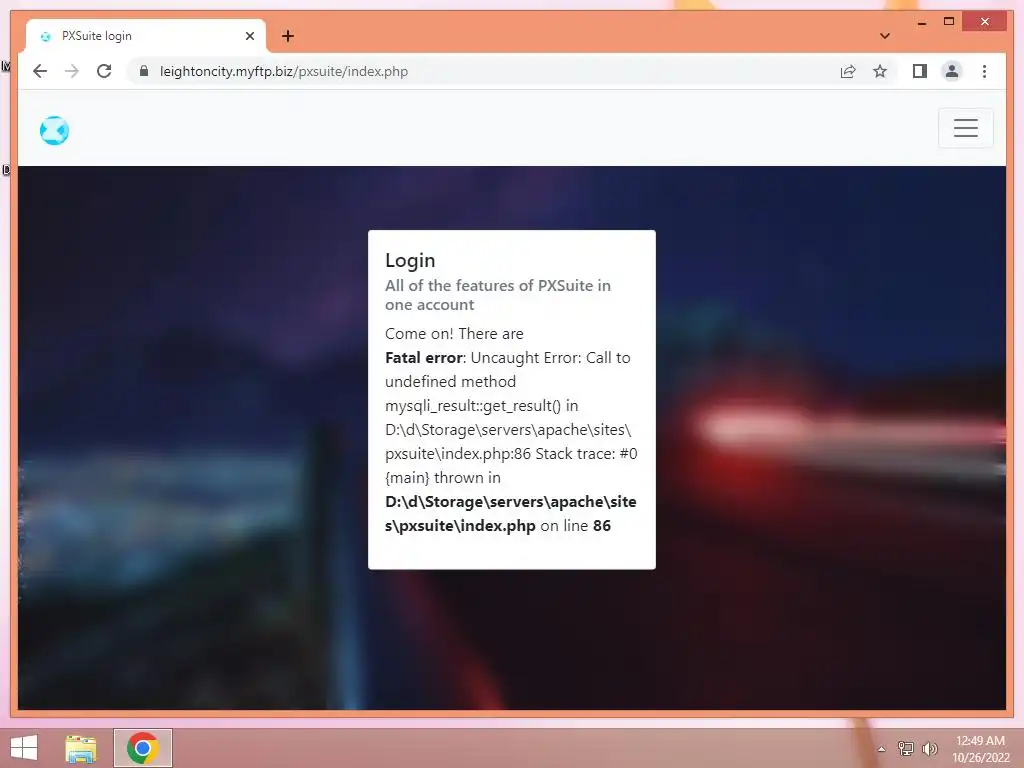Screen dimensions: 1024x768
Task: Select the PXSuite login tab
Action: coord(146,36)
